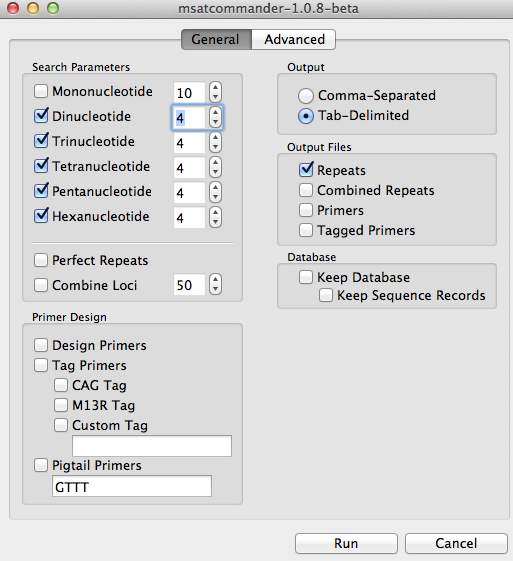513x561 pixels.
Task: Enable the Mononucleotide checkbox
Action: pyautogui.click(x=41, y=91)
